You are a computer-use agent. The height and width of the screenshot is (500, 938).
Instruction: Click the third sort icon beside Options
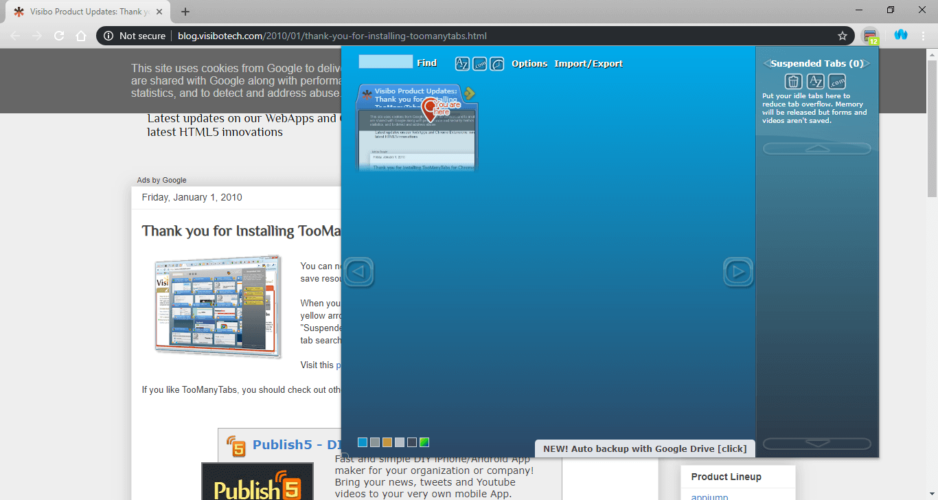point(497,63)
